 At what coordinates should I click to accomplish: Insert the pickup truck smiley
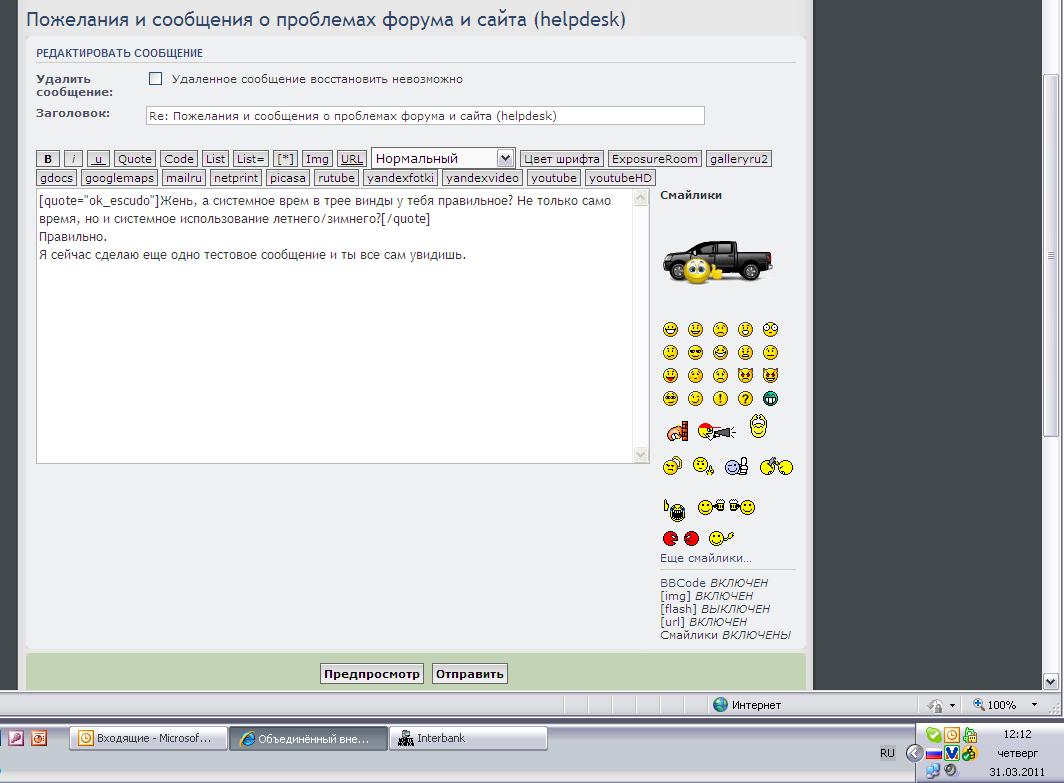tap(717, 262)
